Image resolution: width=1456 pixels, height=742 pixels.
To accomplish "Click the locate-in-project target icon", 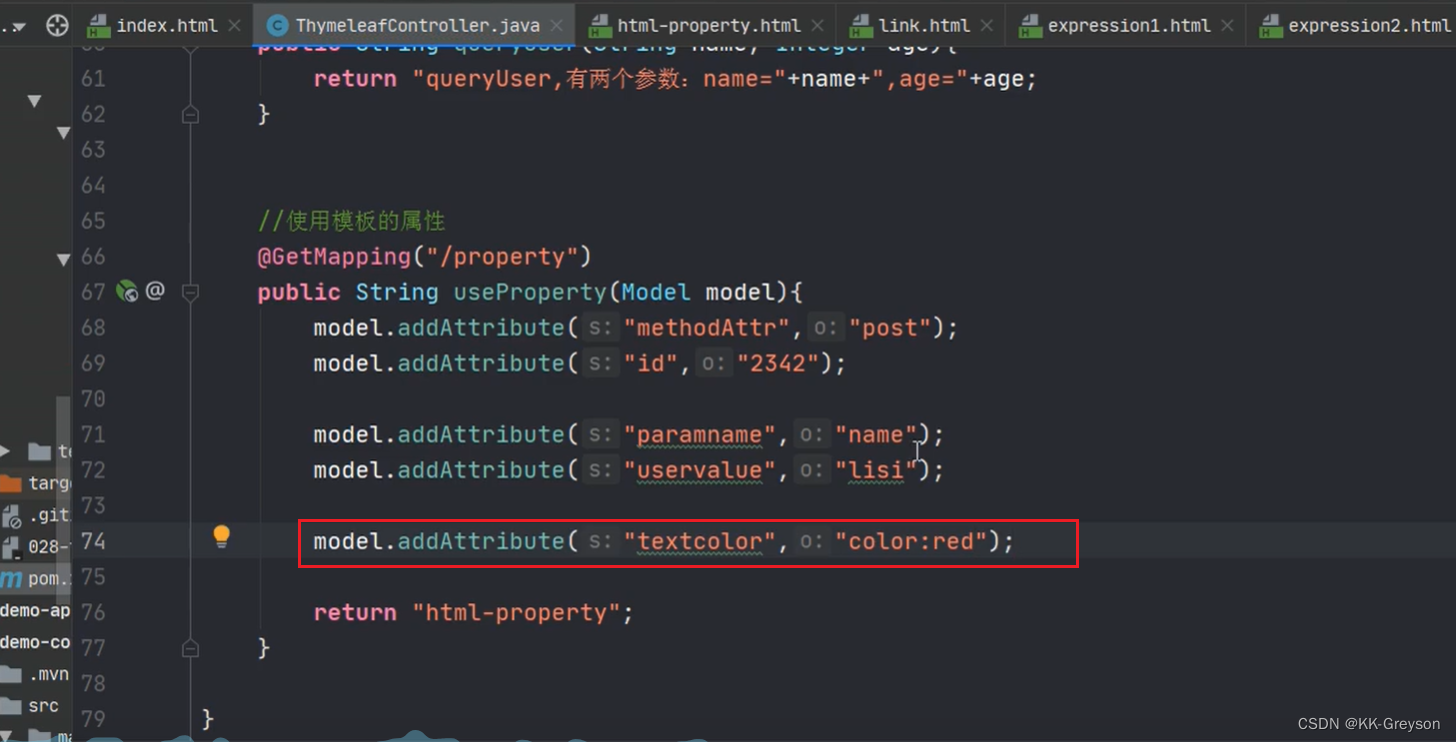I will point(57,25).
